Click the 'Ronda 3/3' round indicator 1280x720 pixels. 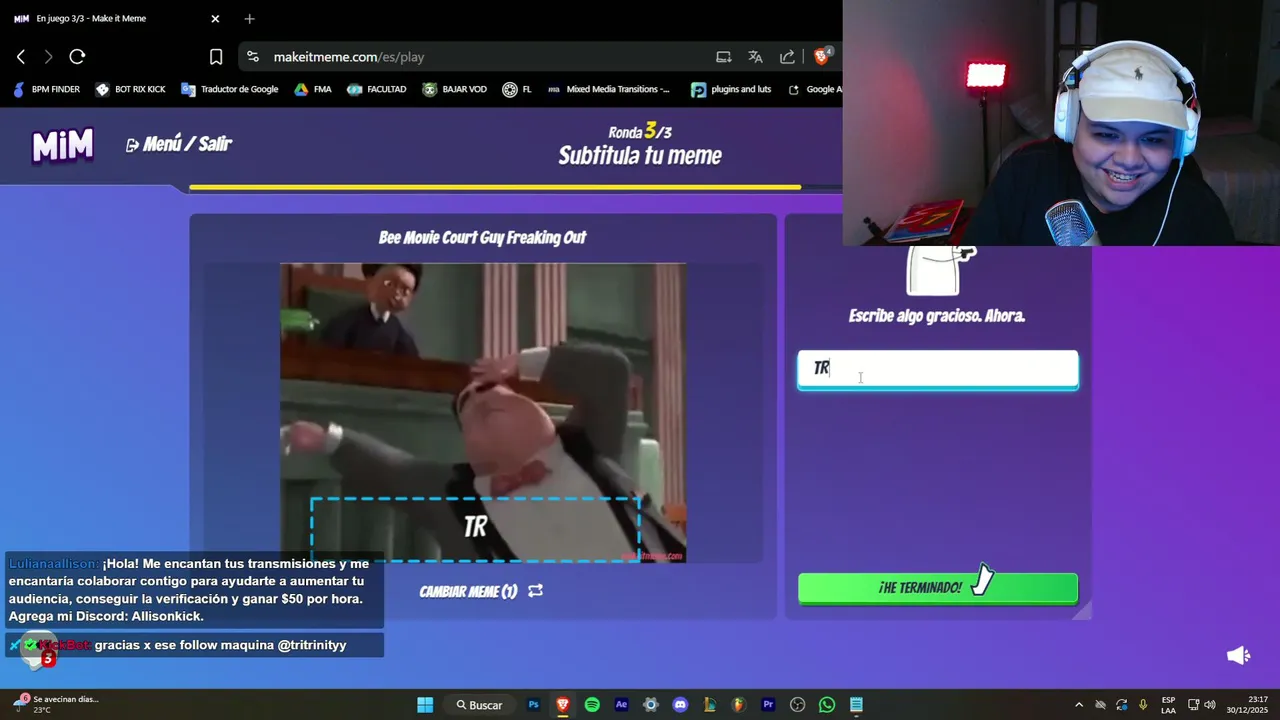[640, 132]
